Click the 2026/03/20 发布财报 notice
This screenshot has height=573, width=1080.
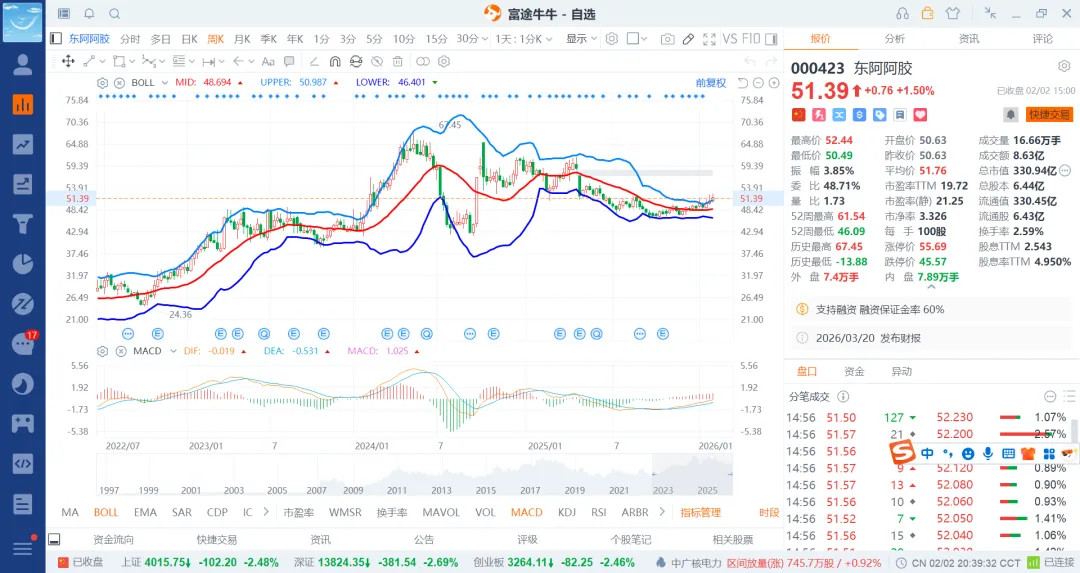click(x=932, y=338)
